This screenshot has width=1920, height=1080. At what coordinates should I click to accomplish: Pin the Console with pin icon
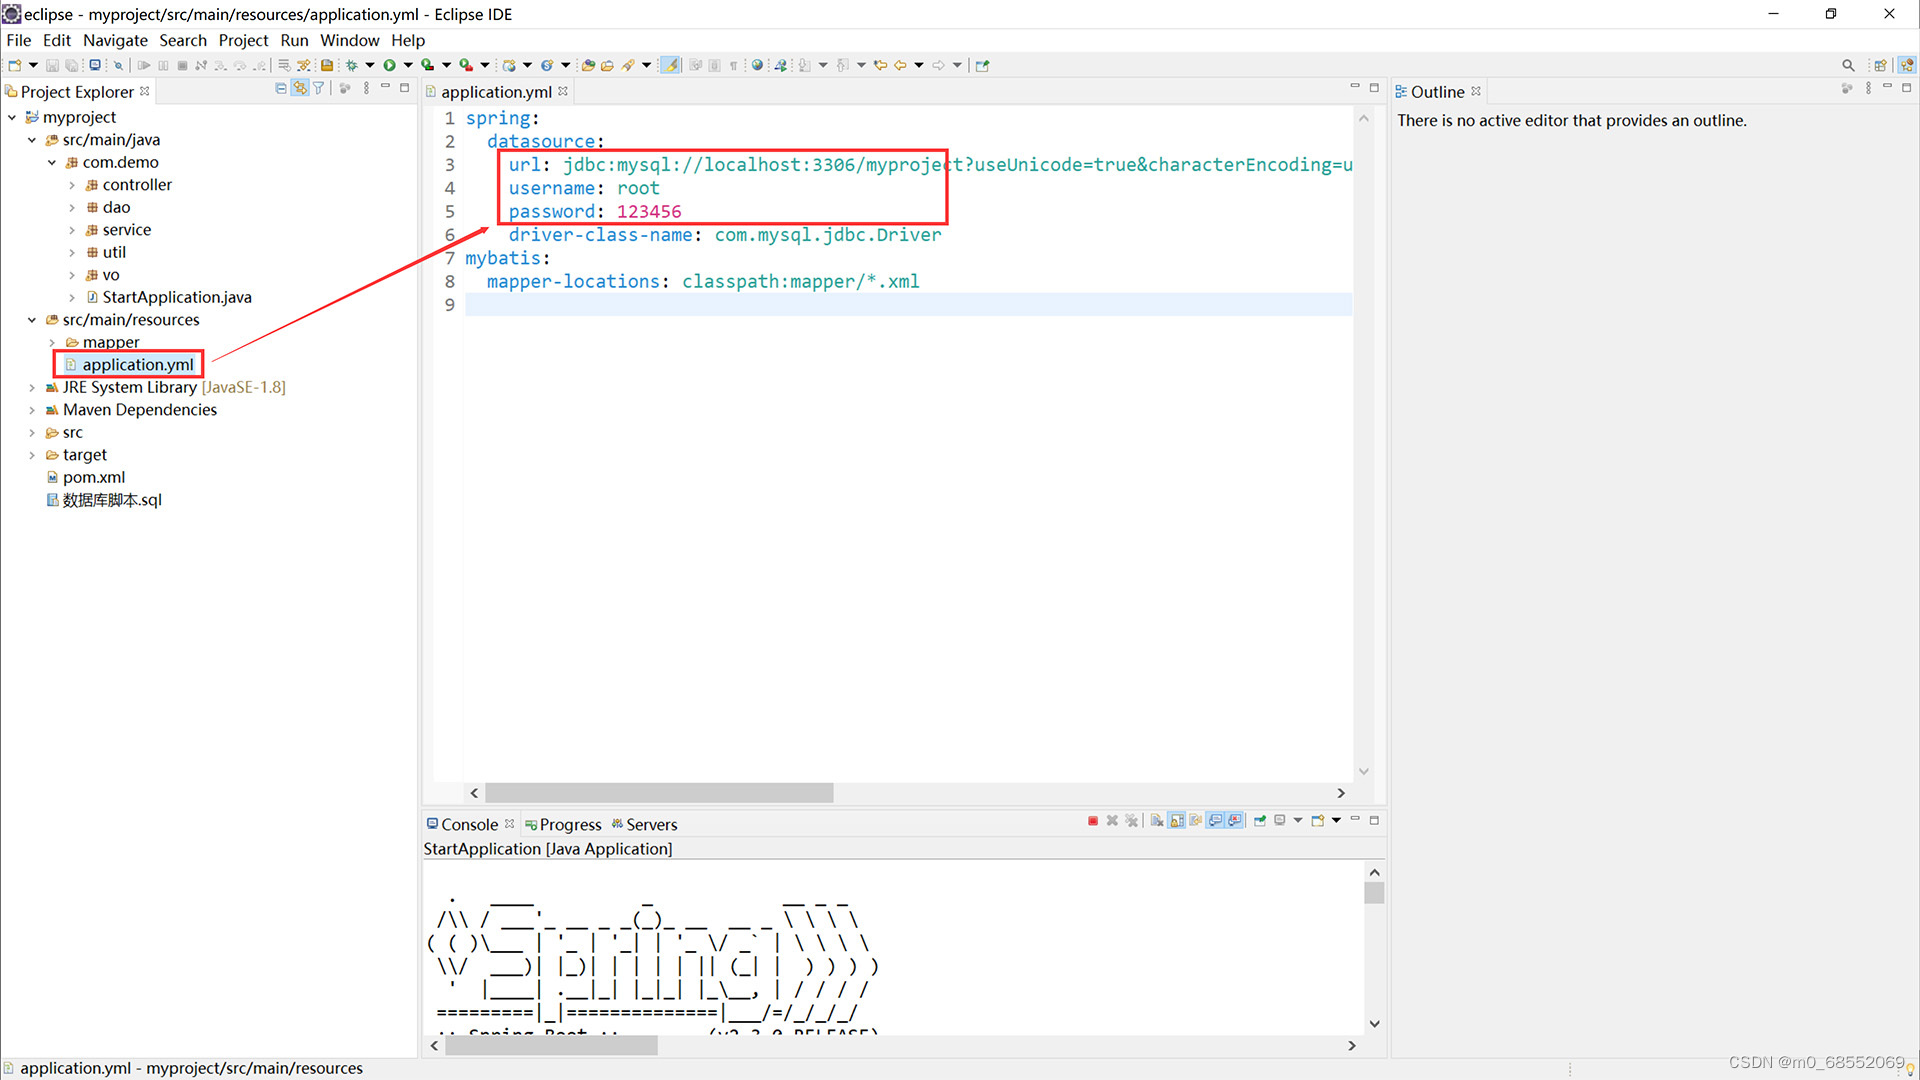tap(1260, 821)
